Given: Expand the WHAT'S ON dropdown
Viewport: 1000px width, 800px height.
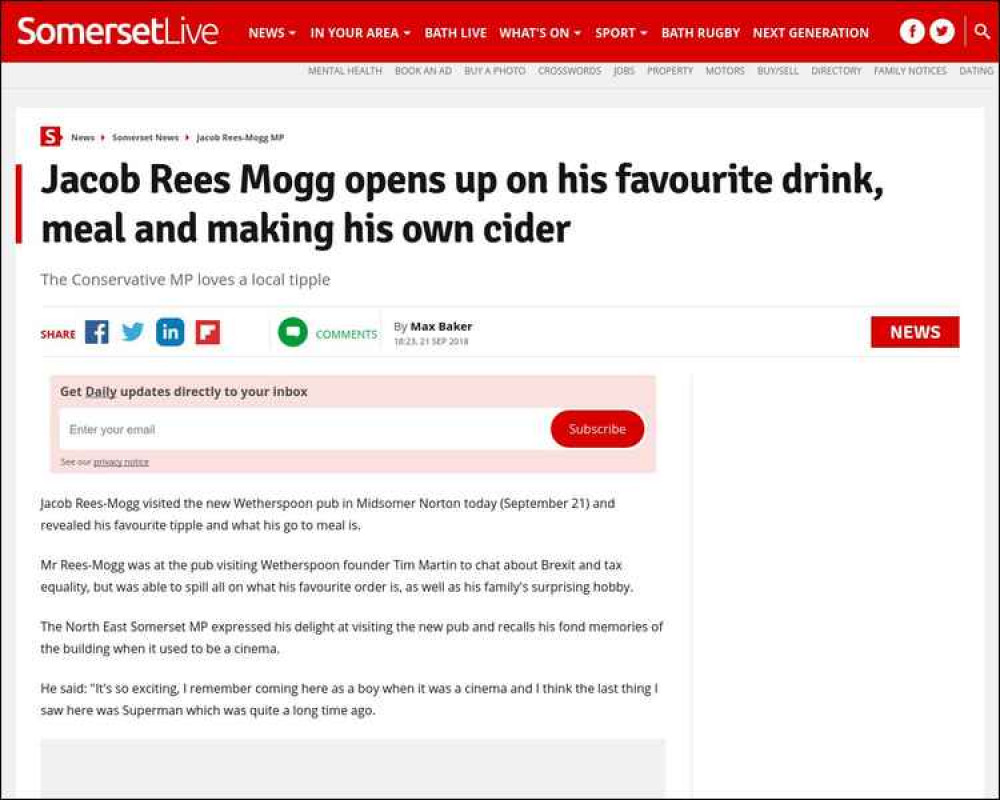Looking at the screenshot, I should pos(540,33).
